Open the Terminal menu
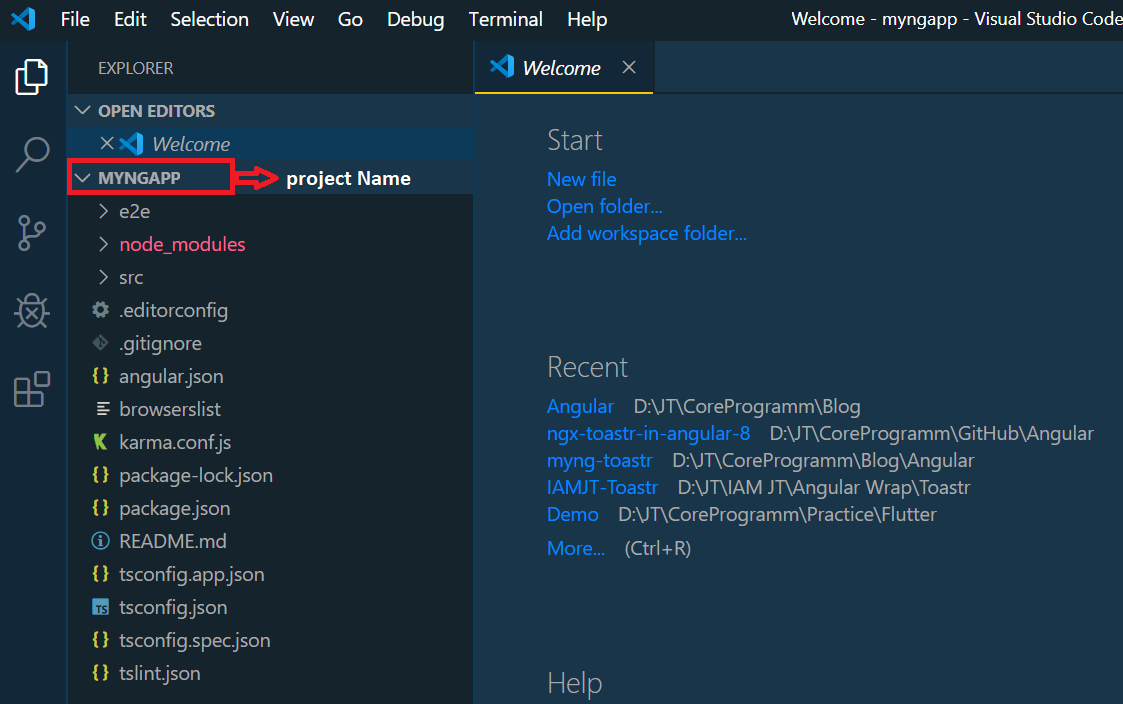The height and width of the screenshot is (704, 1123). click(x=505, y=19)
